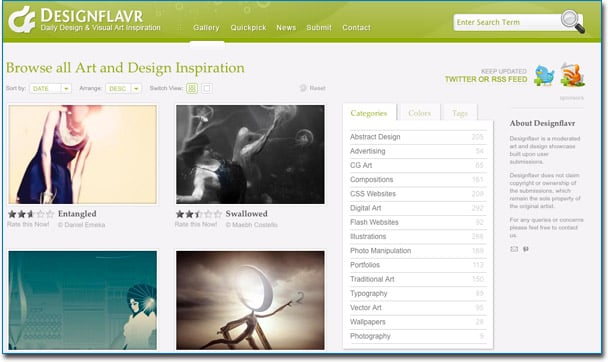Select the Photo Manipulation category
608x362 pixels.
[417, 251]
